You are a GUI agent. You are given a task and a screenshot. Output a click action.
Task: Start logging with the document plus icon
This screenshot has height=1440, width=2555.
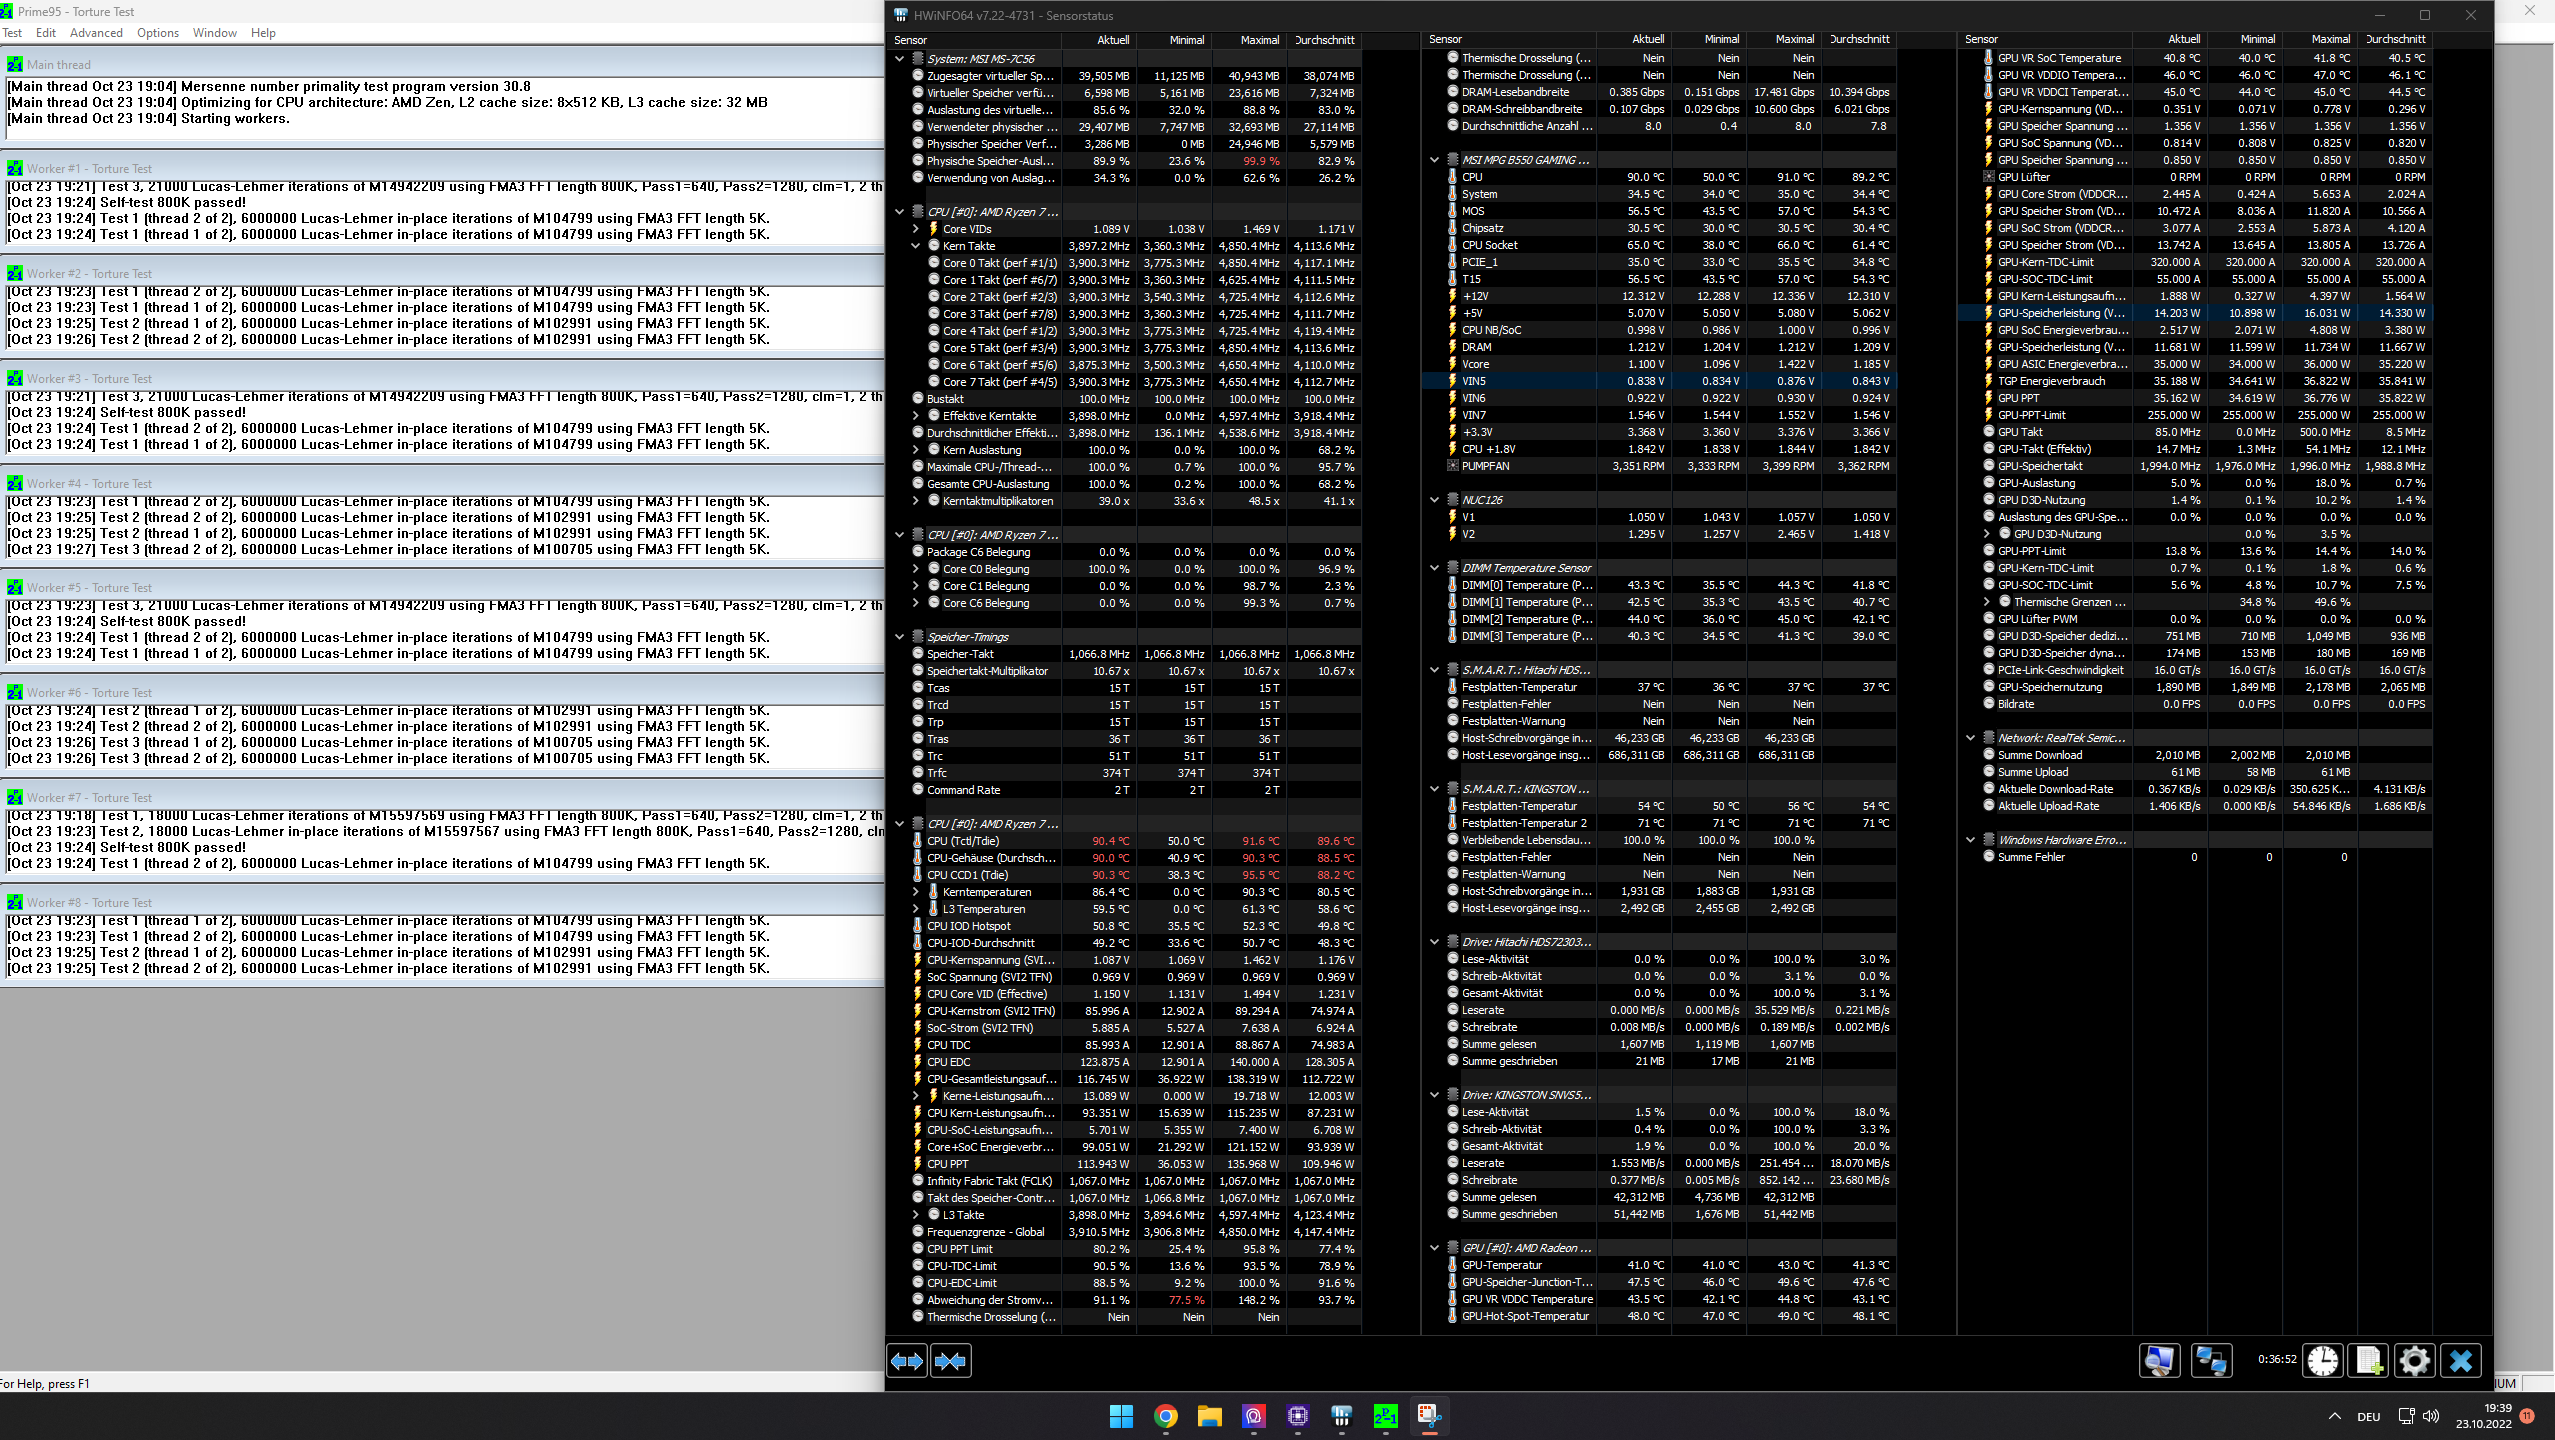point(2368,1360)
